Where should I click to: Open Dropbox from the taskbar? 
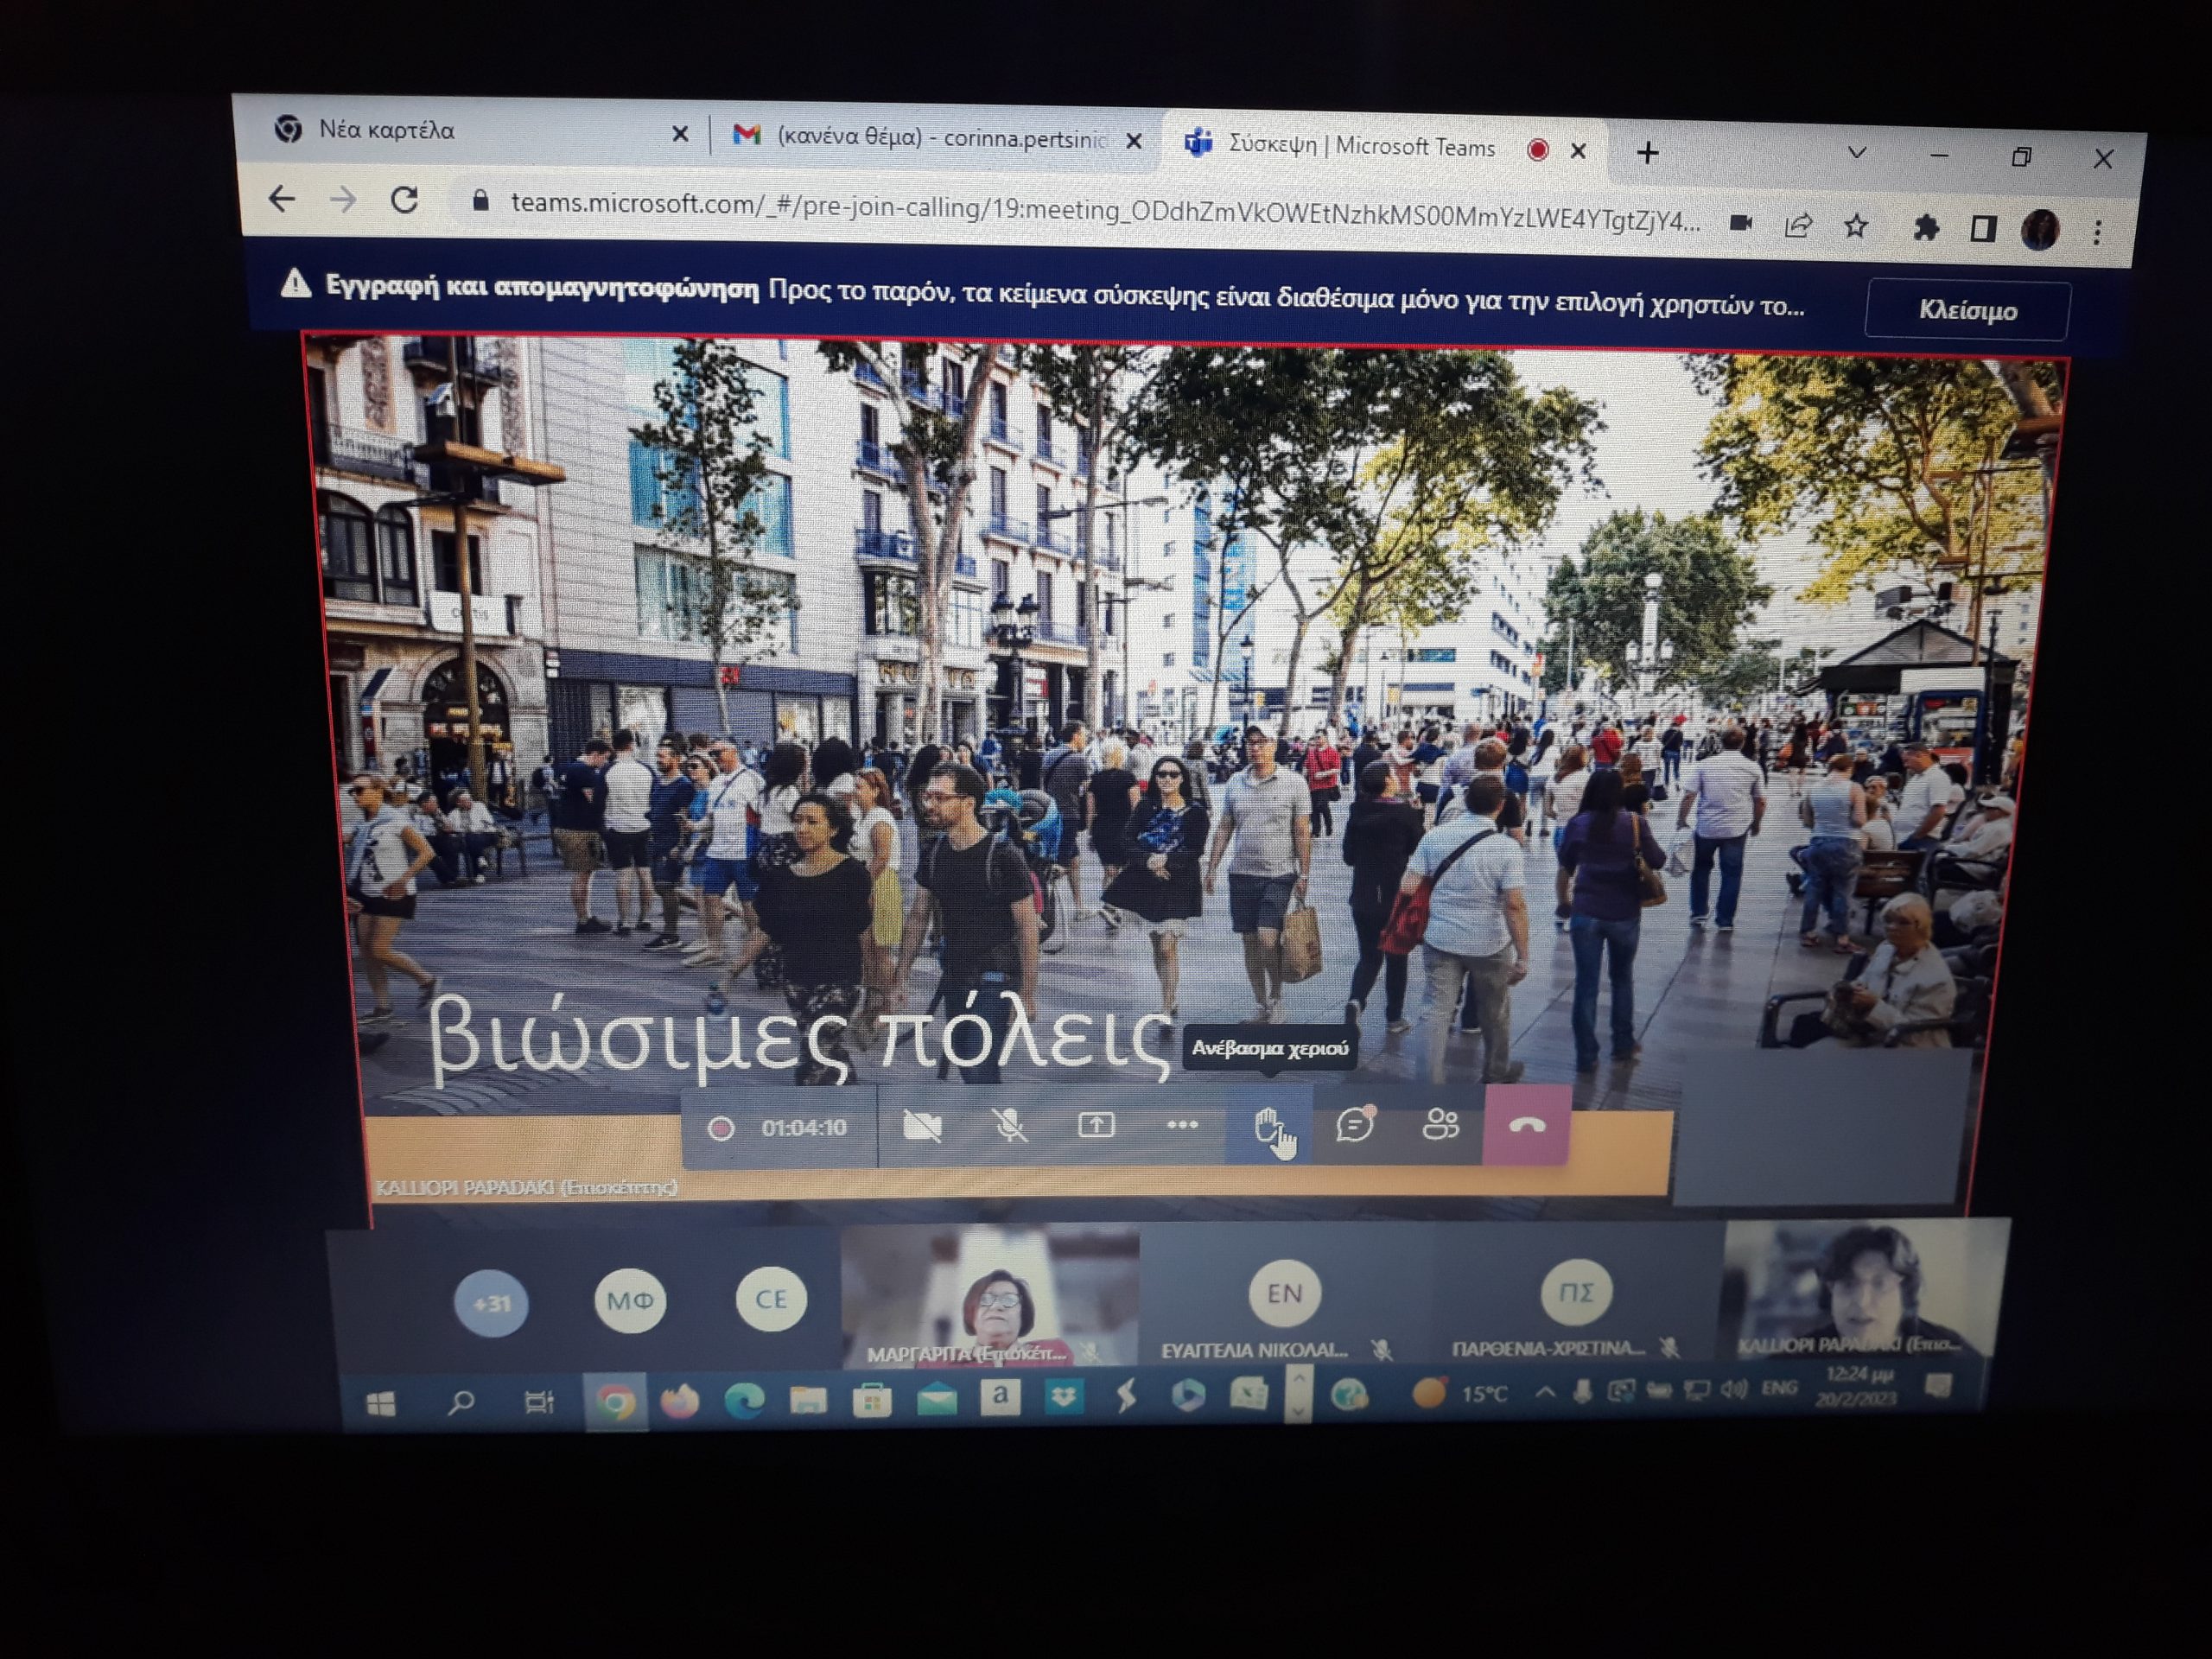pyautogui.click(x=1063, y=1396)
